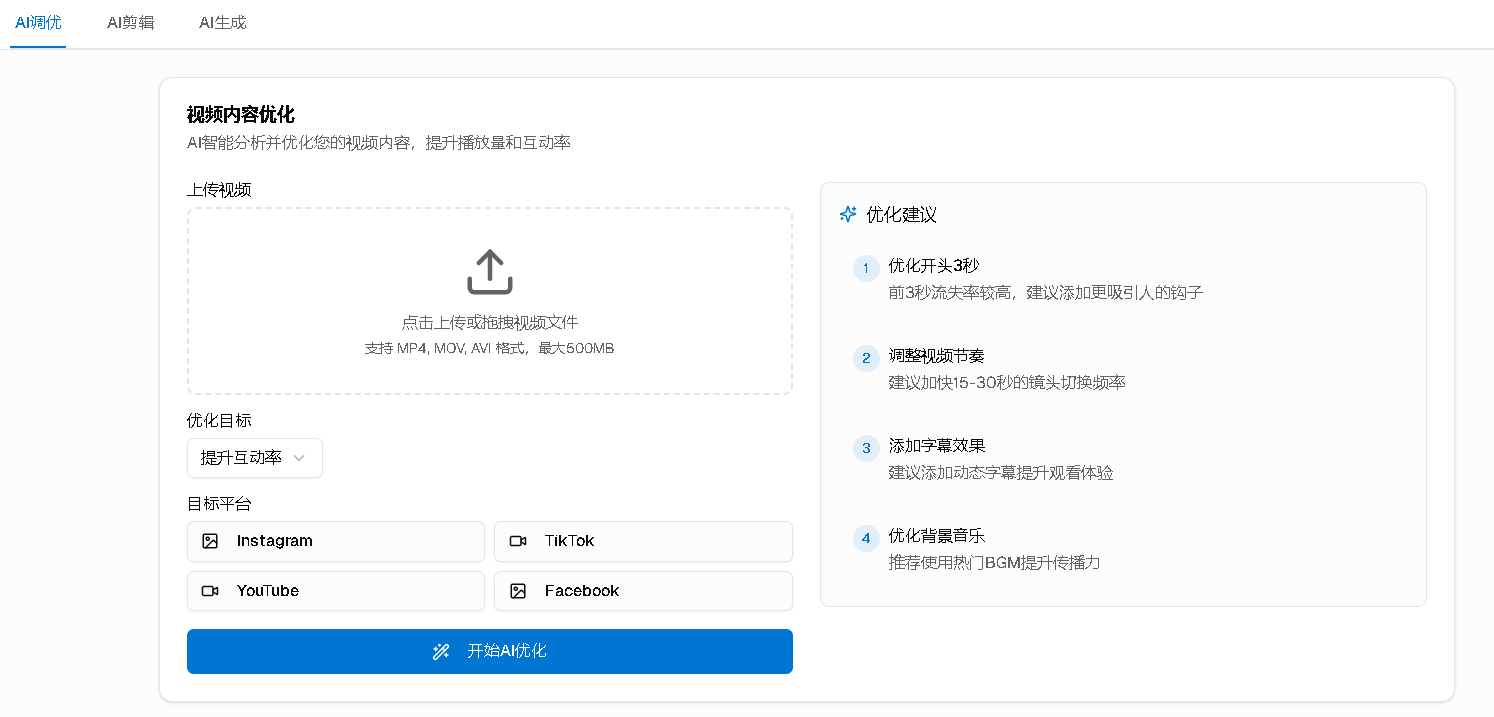Click the sparkle icon beside 优化建议

tap(848, 214)
